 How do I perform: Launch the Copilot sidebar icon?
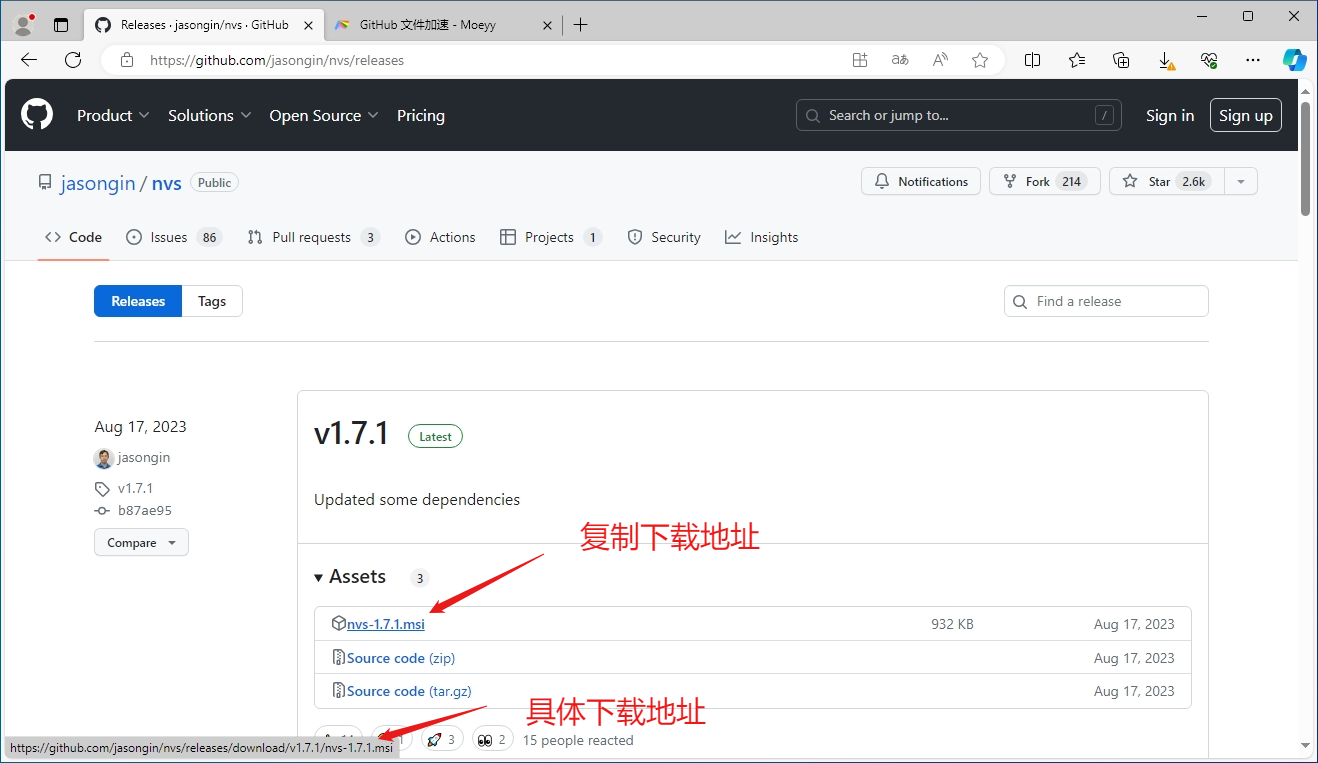[x=1295, y=60]
